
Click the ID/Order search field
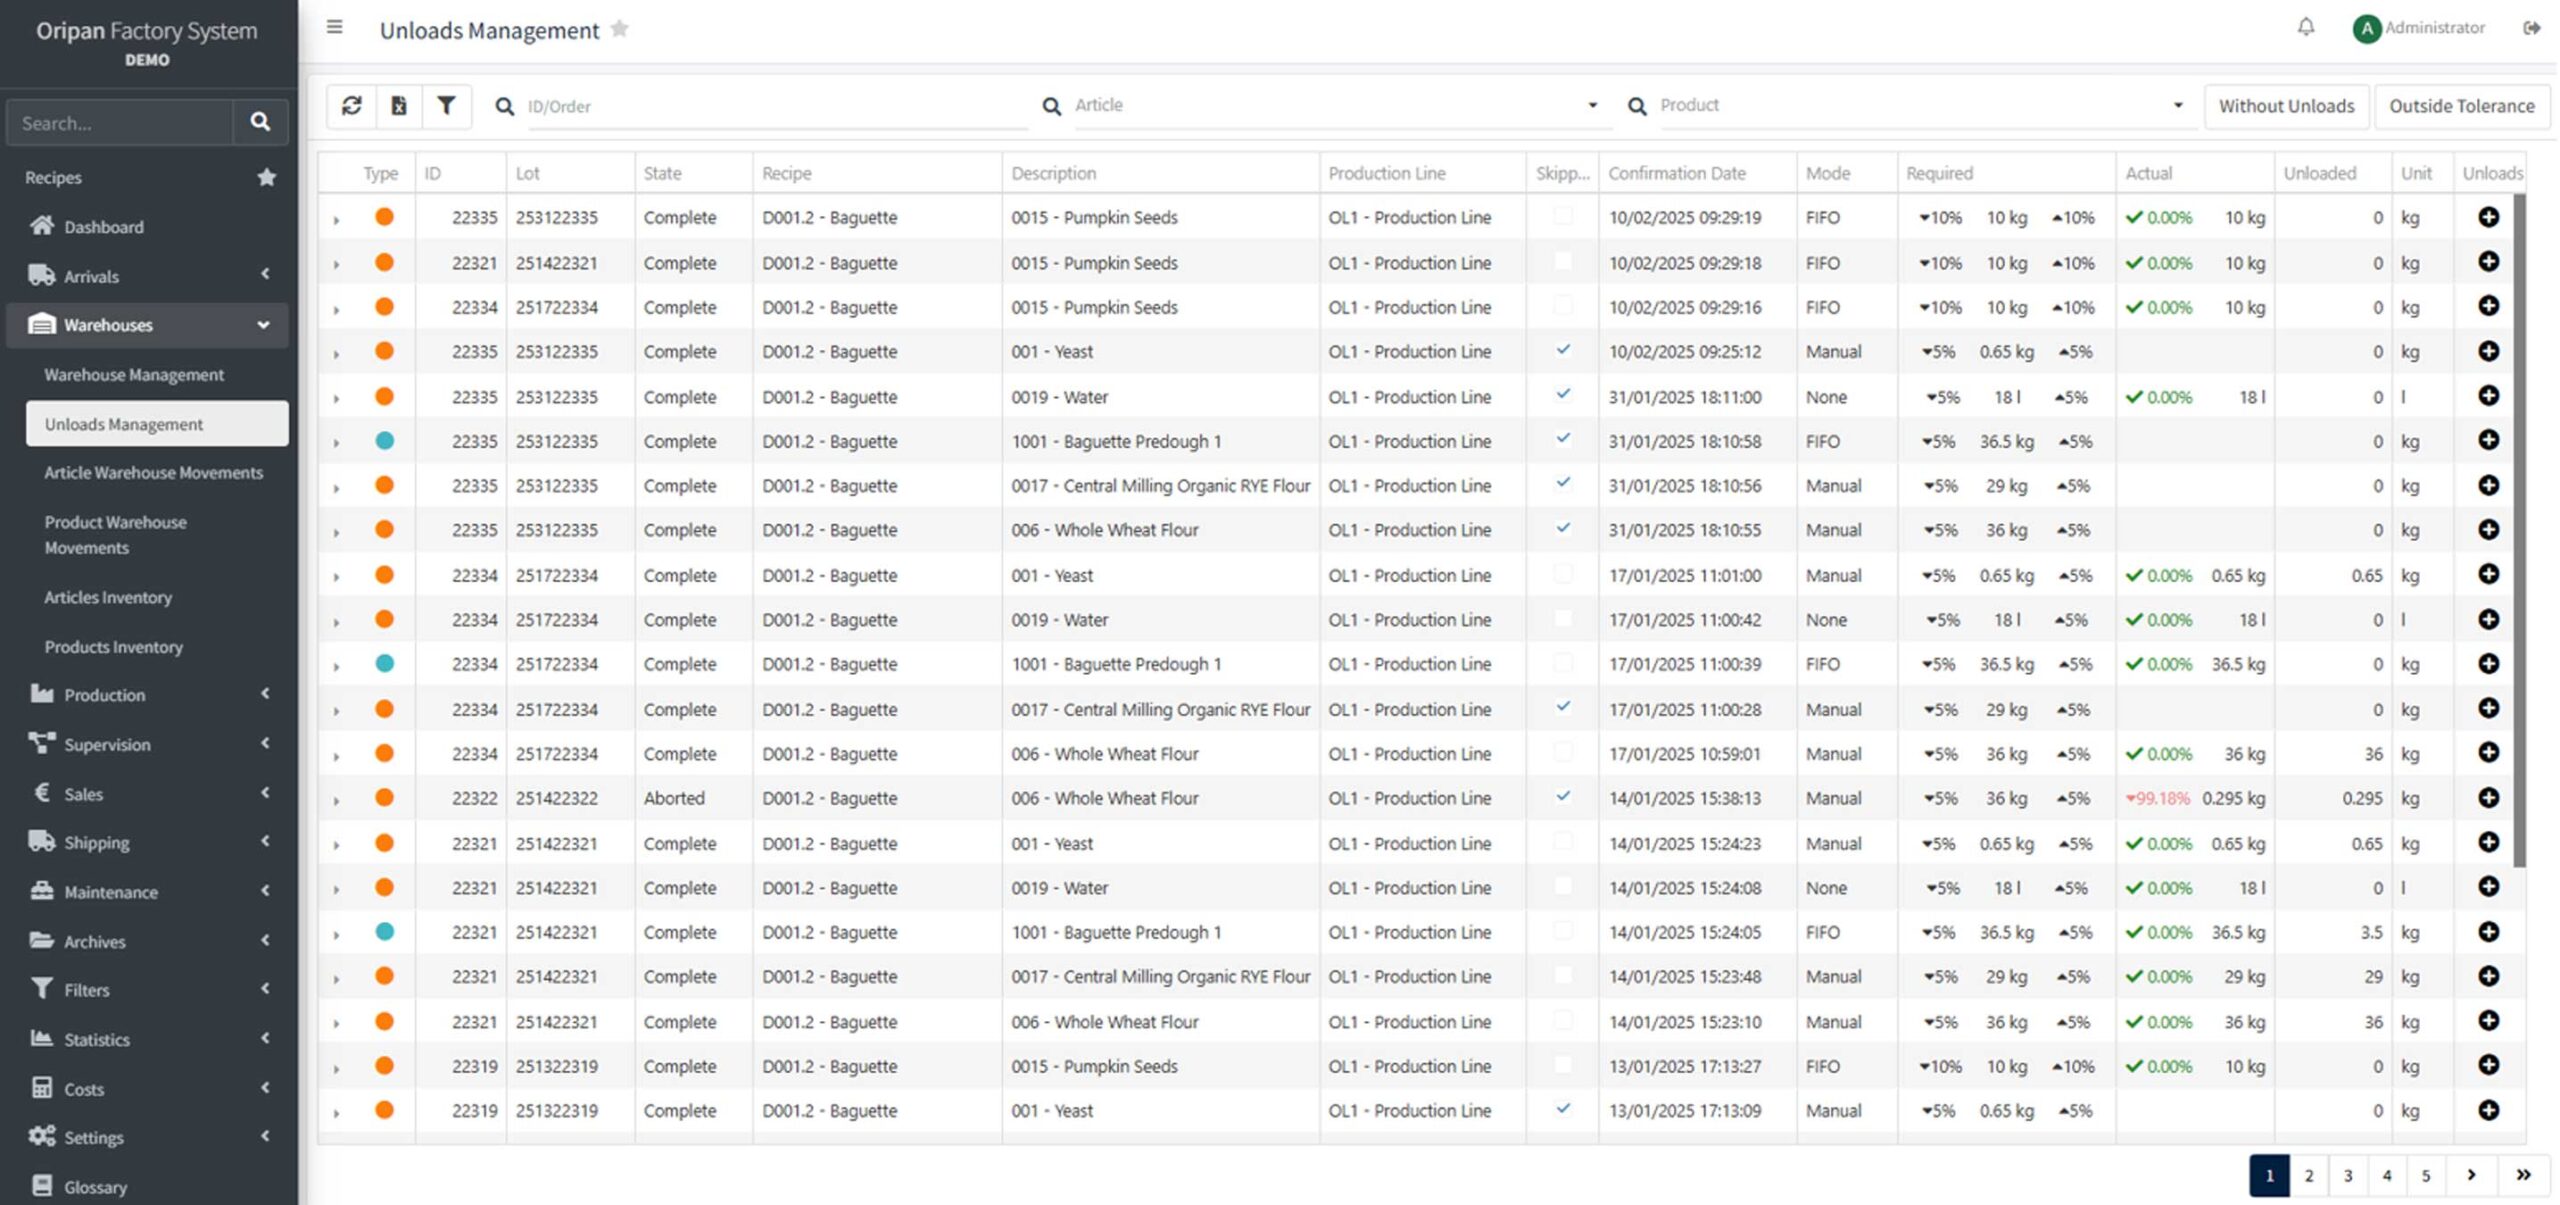[777, 106]
